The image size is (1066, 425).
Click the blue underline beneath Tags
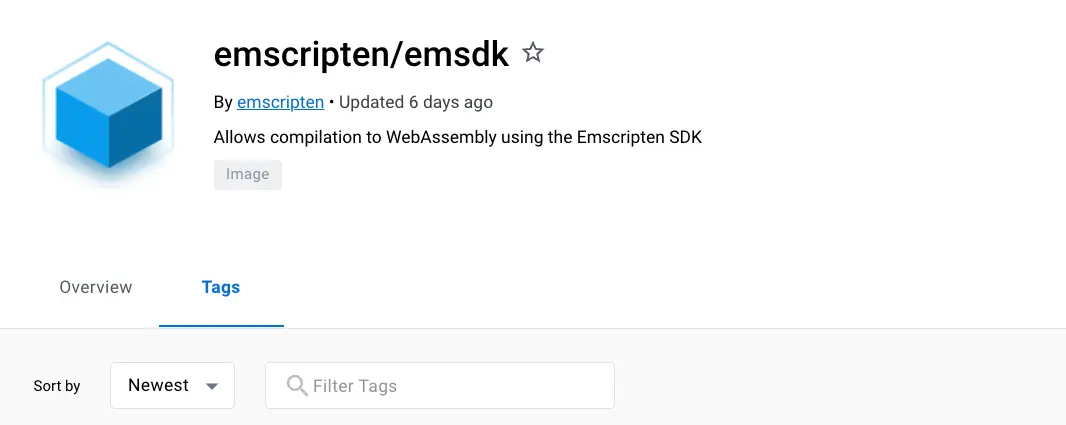point(221,325)
